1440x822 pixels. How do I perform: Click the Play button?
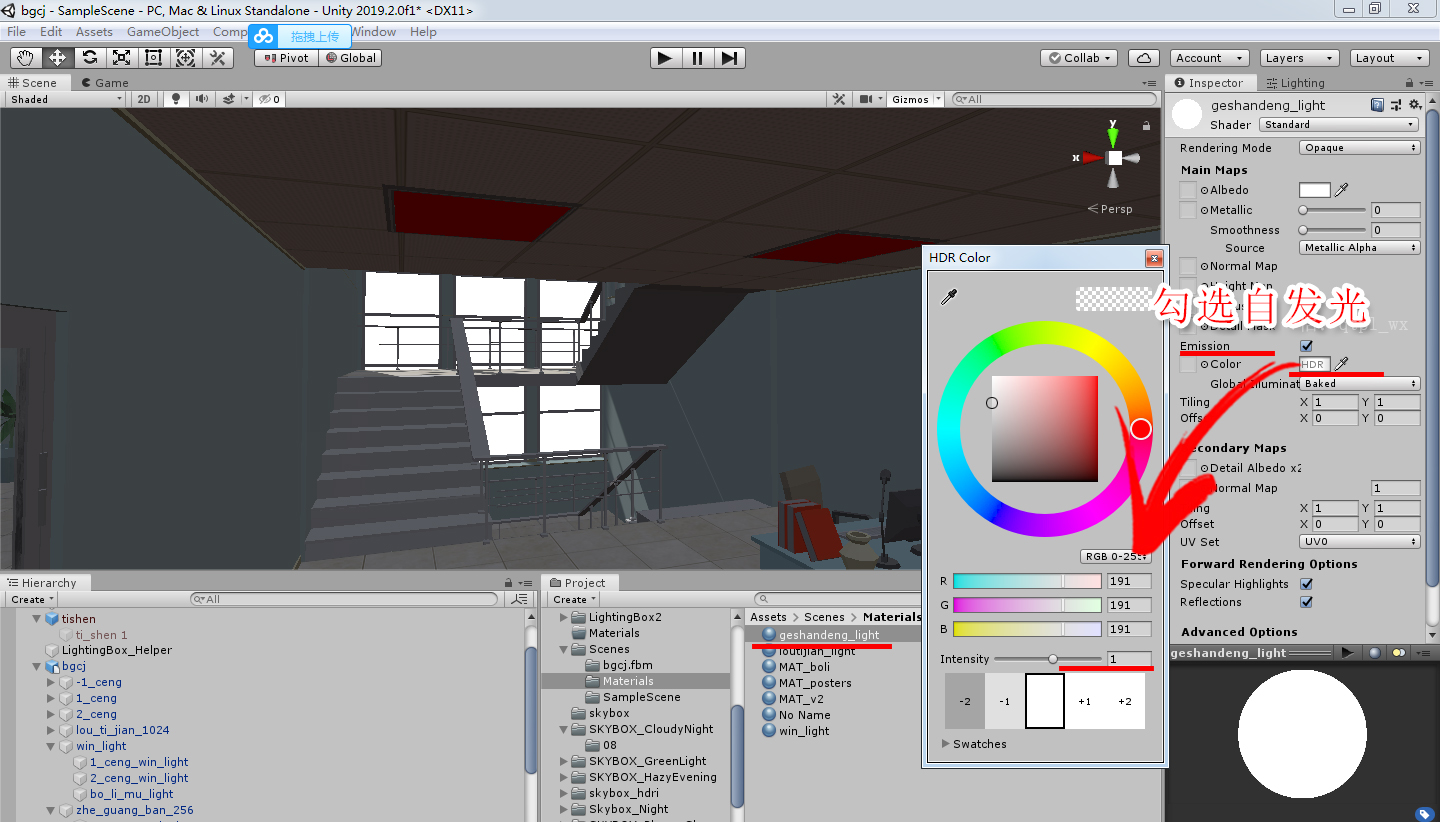[x=665, y=58]
